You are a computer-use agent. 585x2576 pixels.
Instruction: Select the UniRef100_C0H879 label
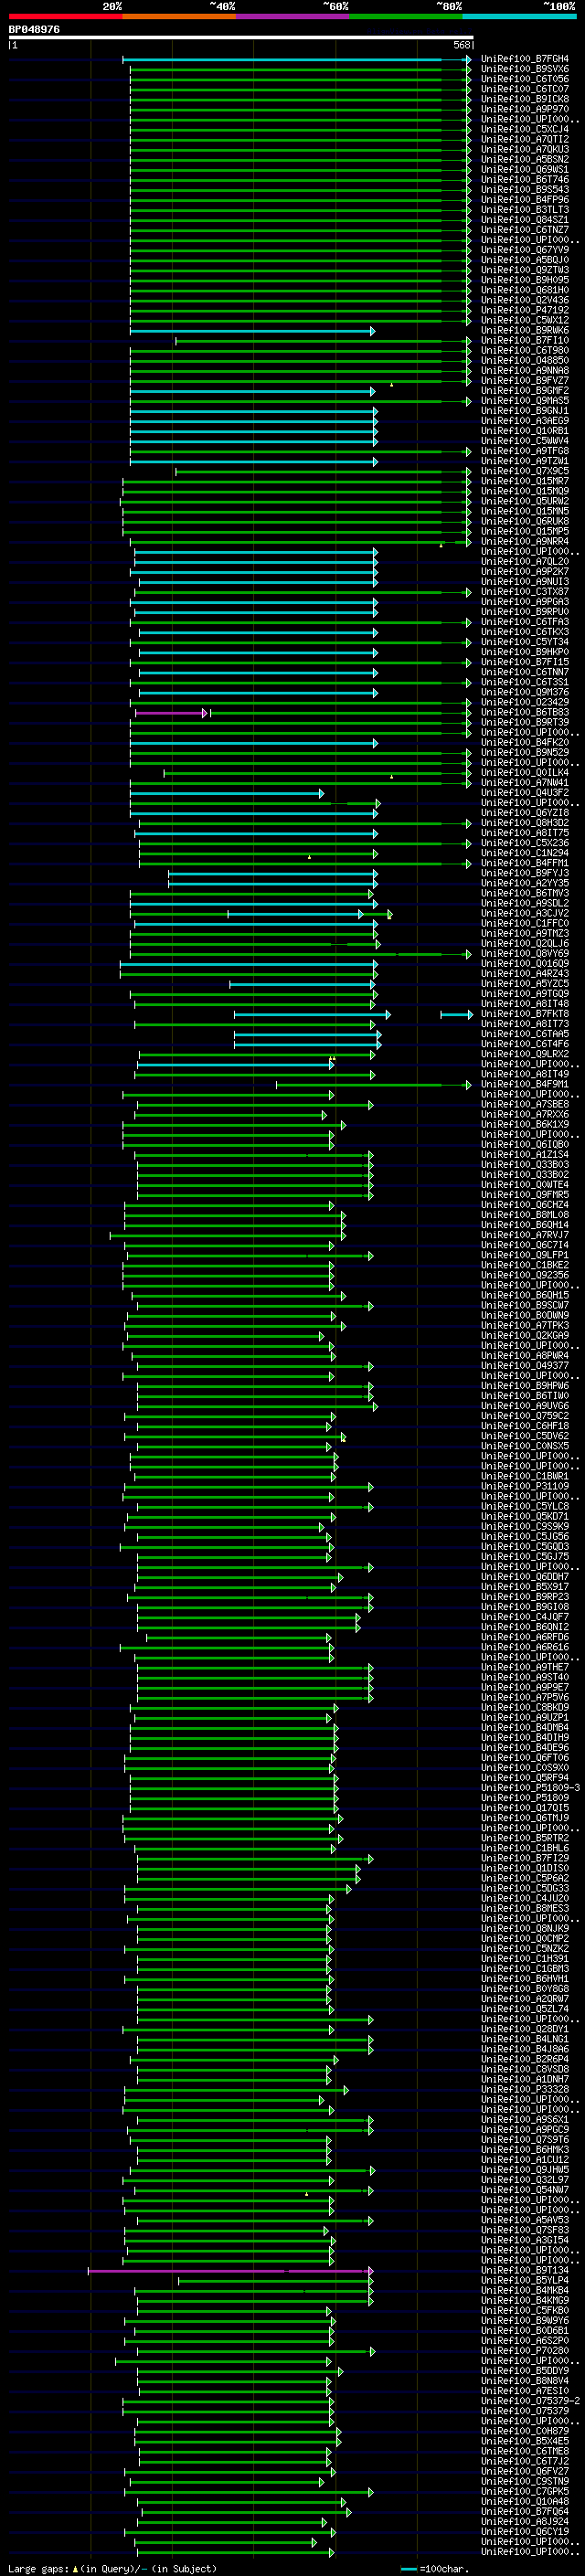(x=525, y=2431)
